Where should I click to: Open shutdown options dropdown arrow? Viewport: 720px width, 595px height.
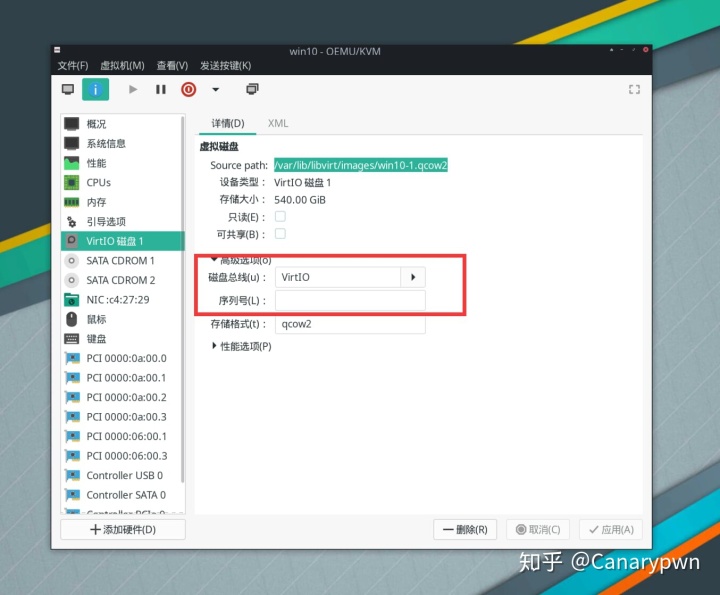[x=215, y=90]
